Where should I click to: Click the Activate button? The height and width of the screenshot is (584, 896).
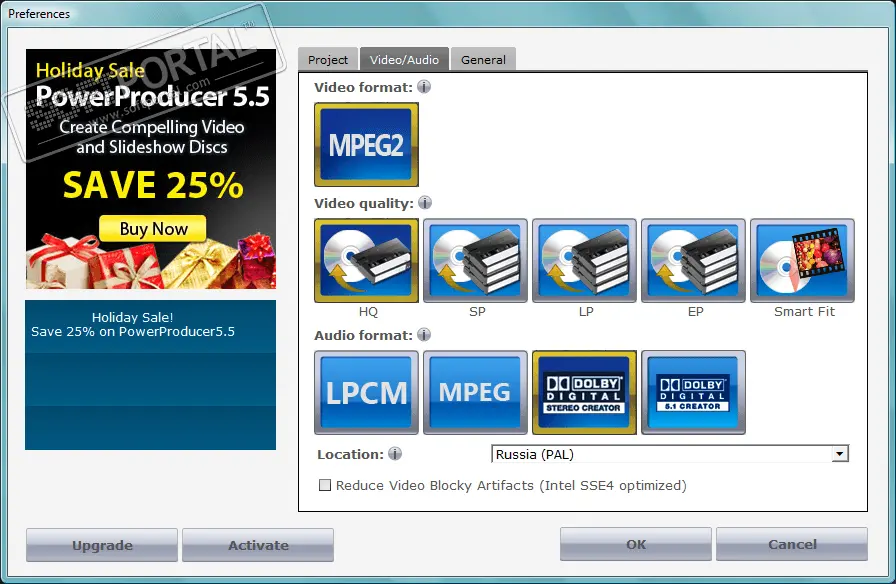click(x=258, y=546)
